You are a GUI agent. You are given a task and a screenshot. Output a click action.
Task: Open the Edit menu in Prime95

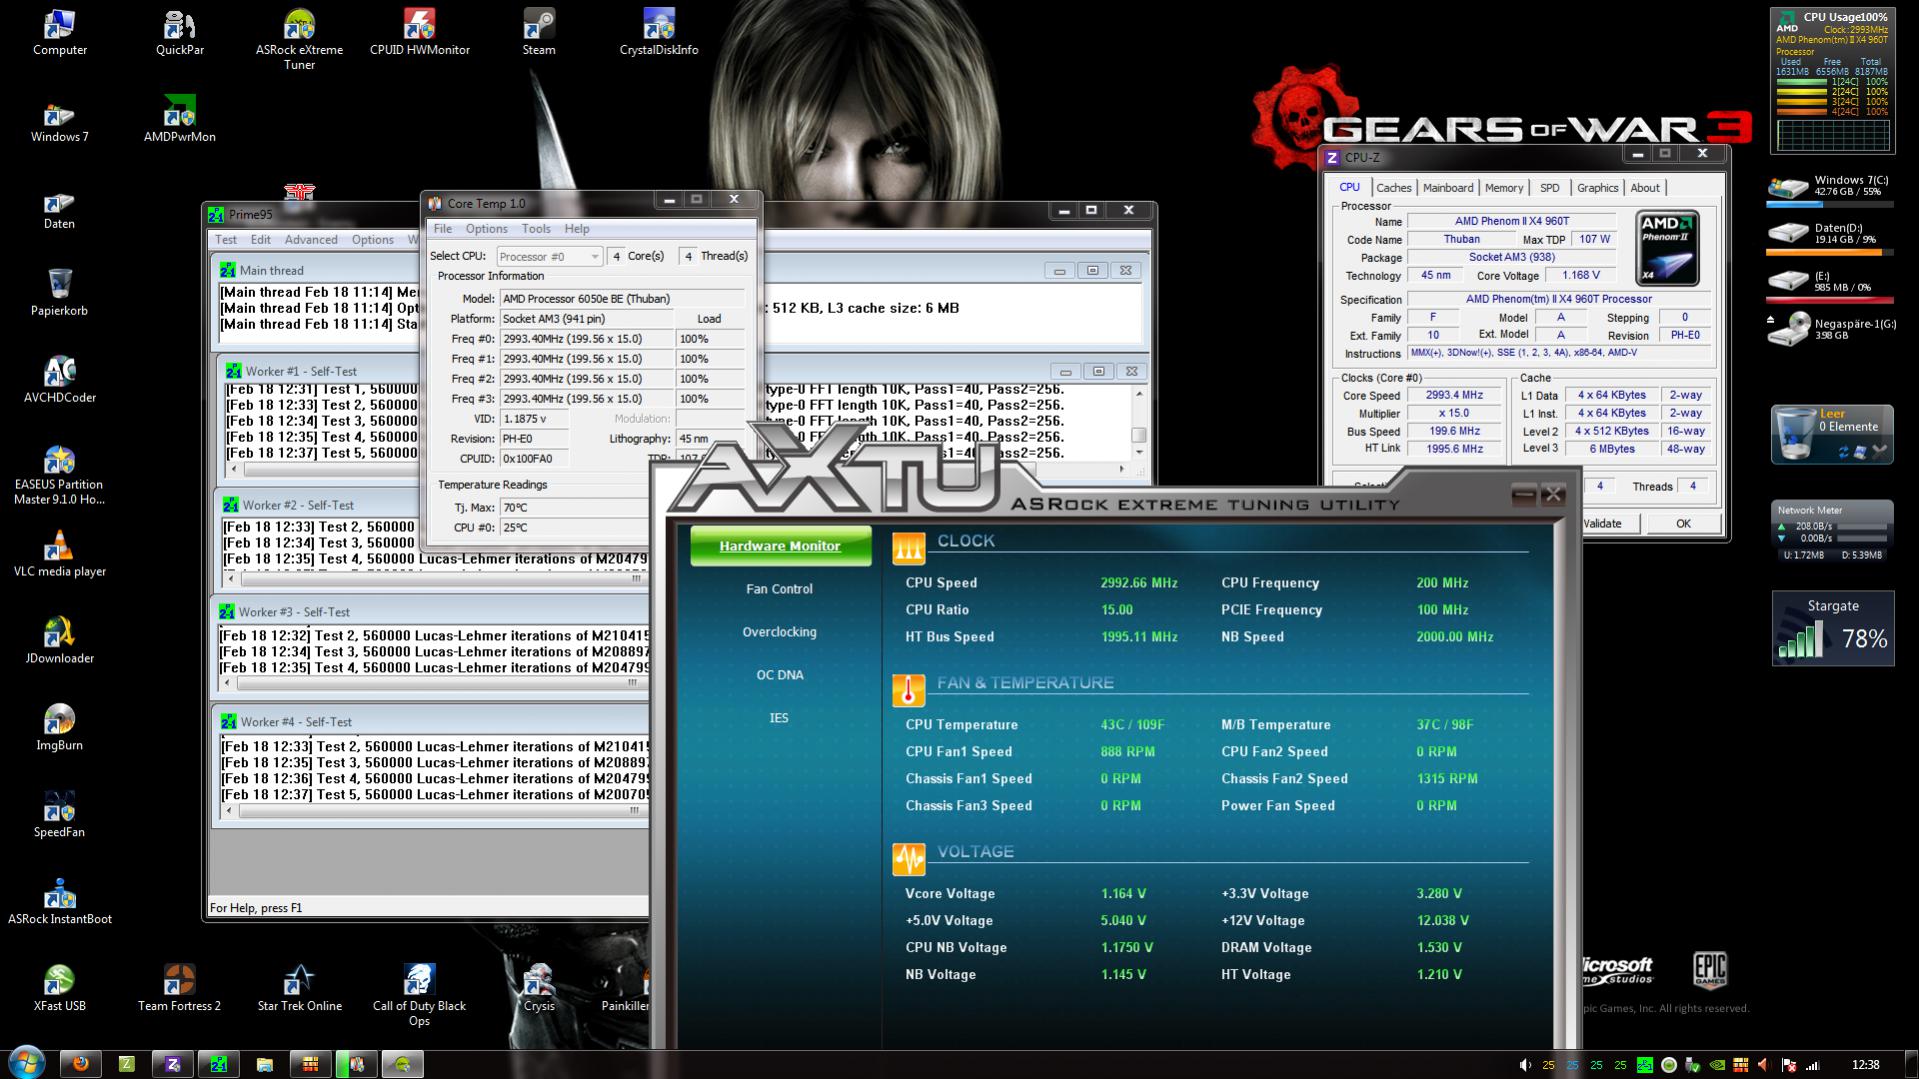point(261,240)
